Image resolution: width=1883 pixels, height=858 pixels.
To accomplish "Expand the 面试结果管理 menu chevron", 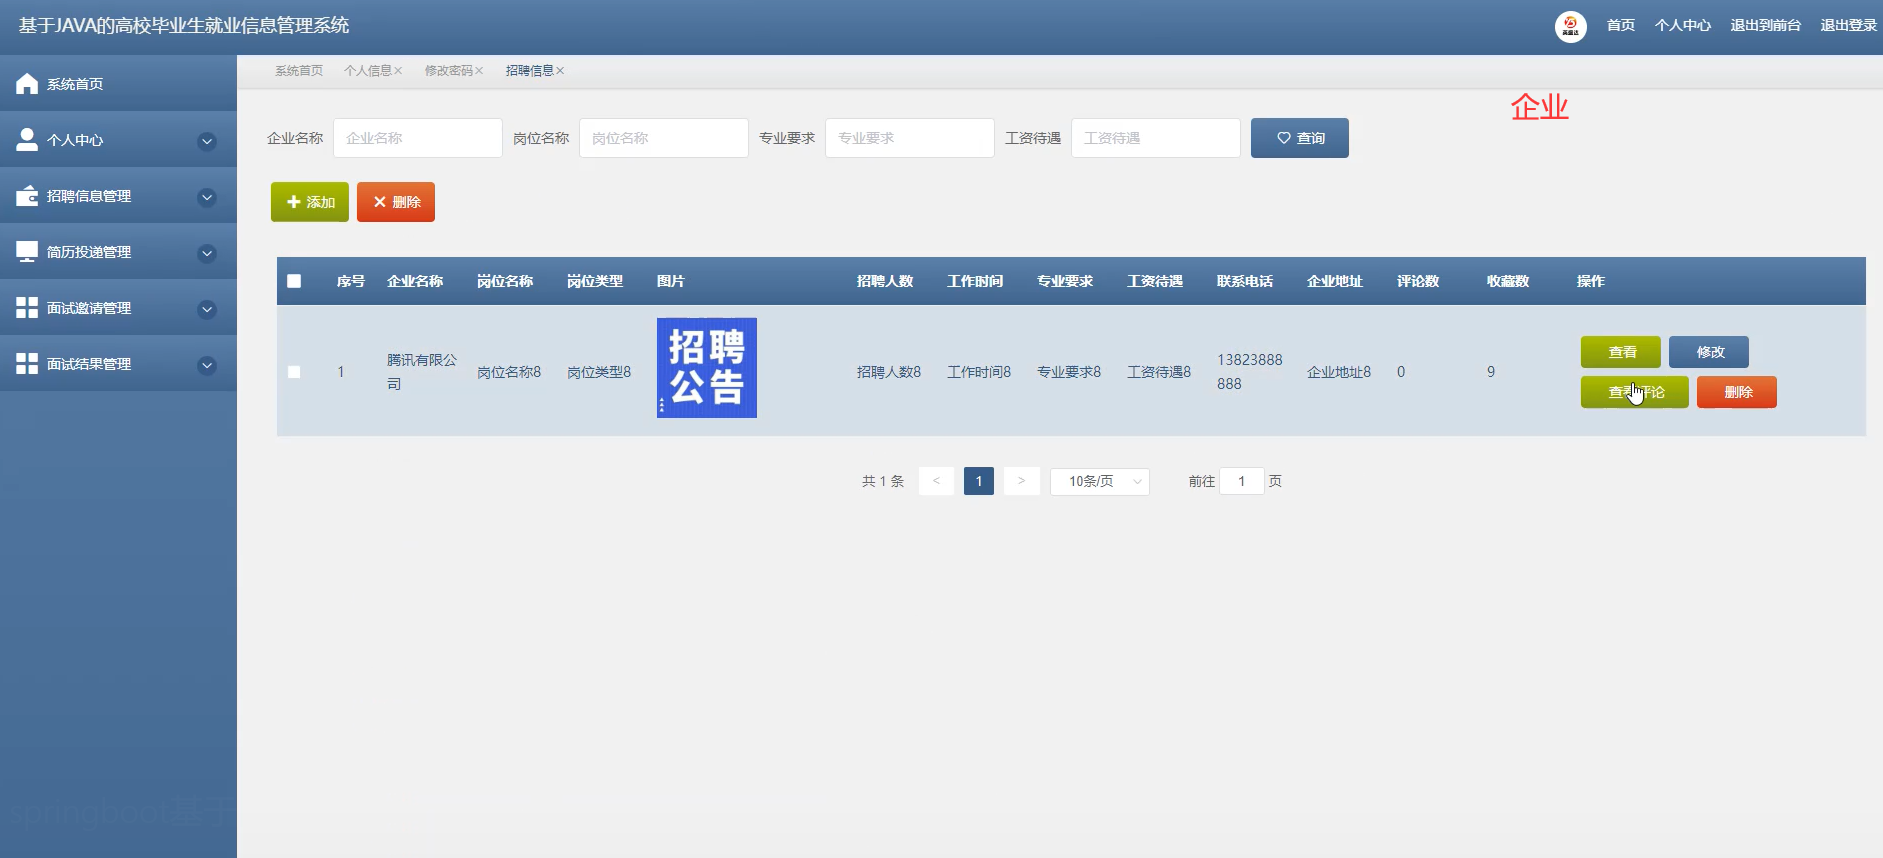I will [x=207, y=365].
